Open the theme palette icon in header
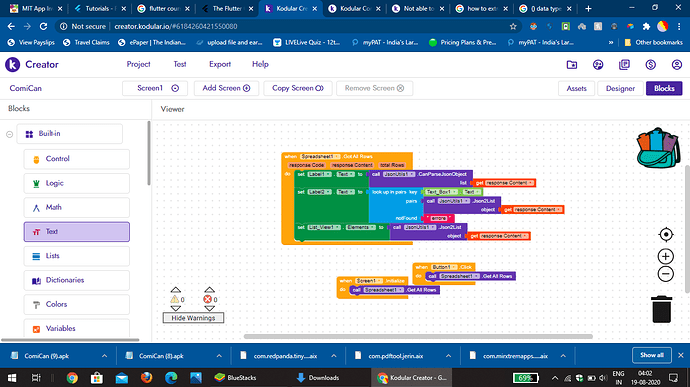 point(598,65)
